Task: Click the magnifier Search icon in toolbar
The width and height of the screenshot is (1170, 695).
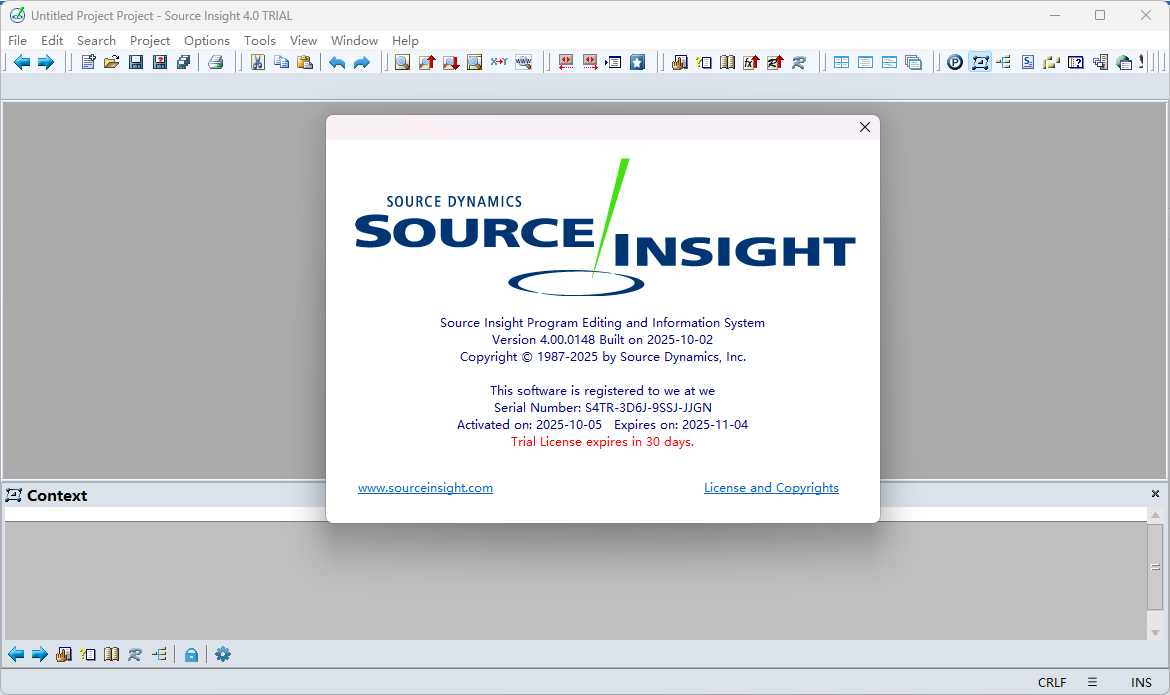Action: [x=402, y=62]
